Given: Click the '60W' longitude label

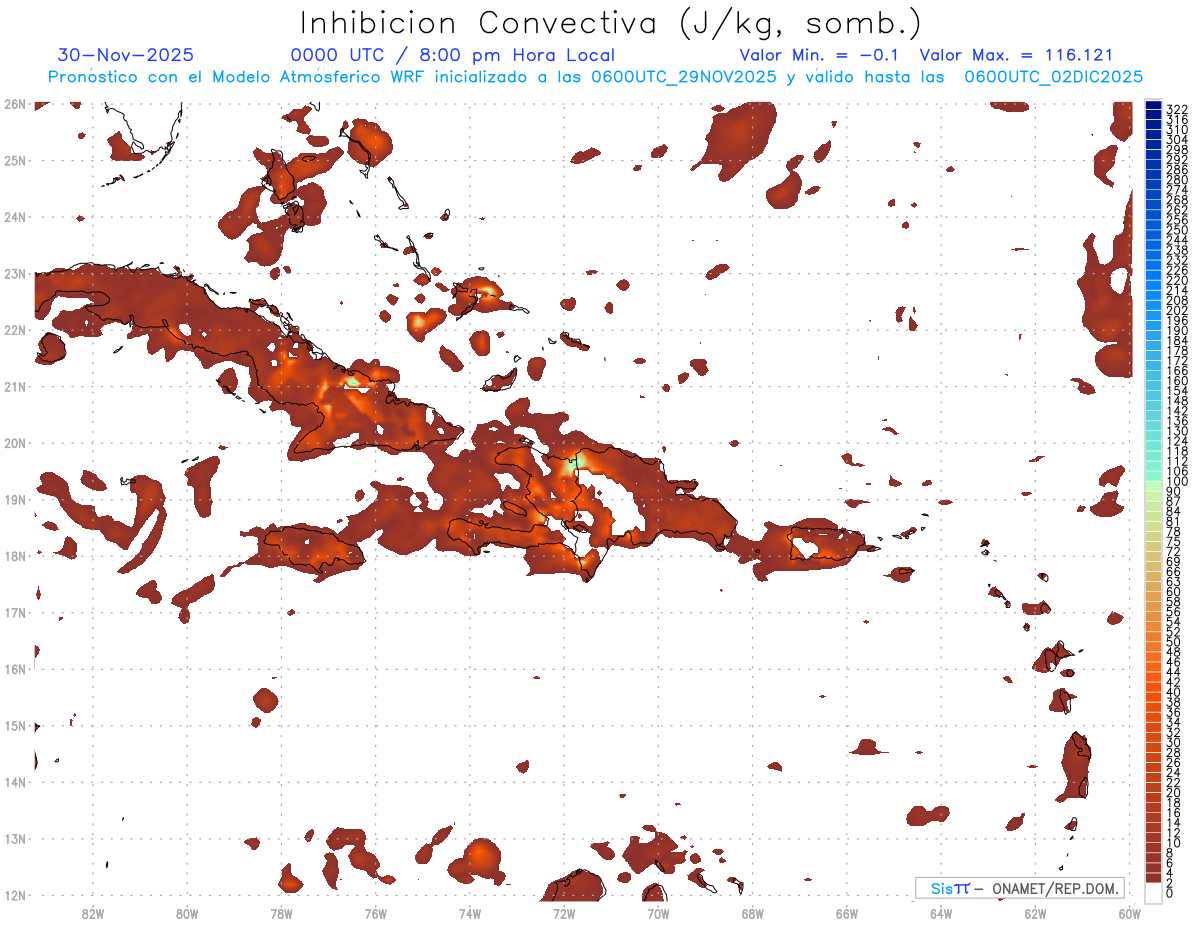Looking at the screenshot, I should coord(1129,913).
